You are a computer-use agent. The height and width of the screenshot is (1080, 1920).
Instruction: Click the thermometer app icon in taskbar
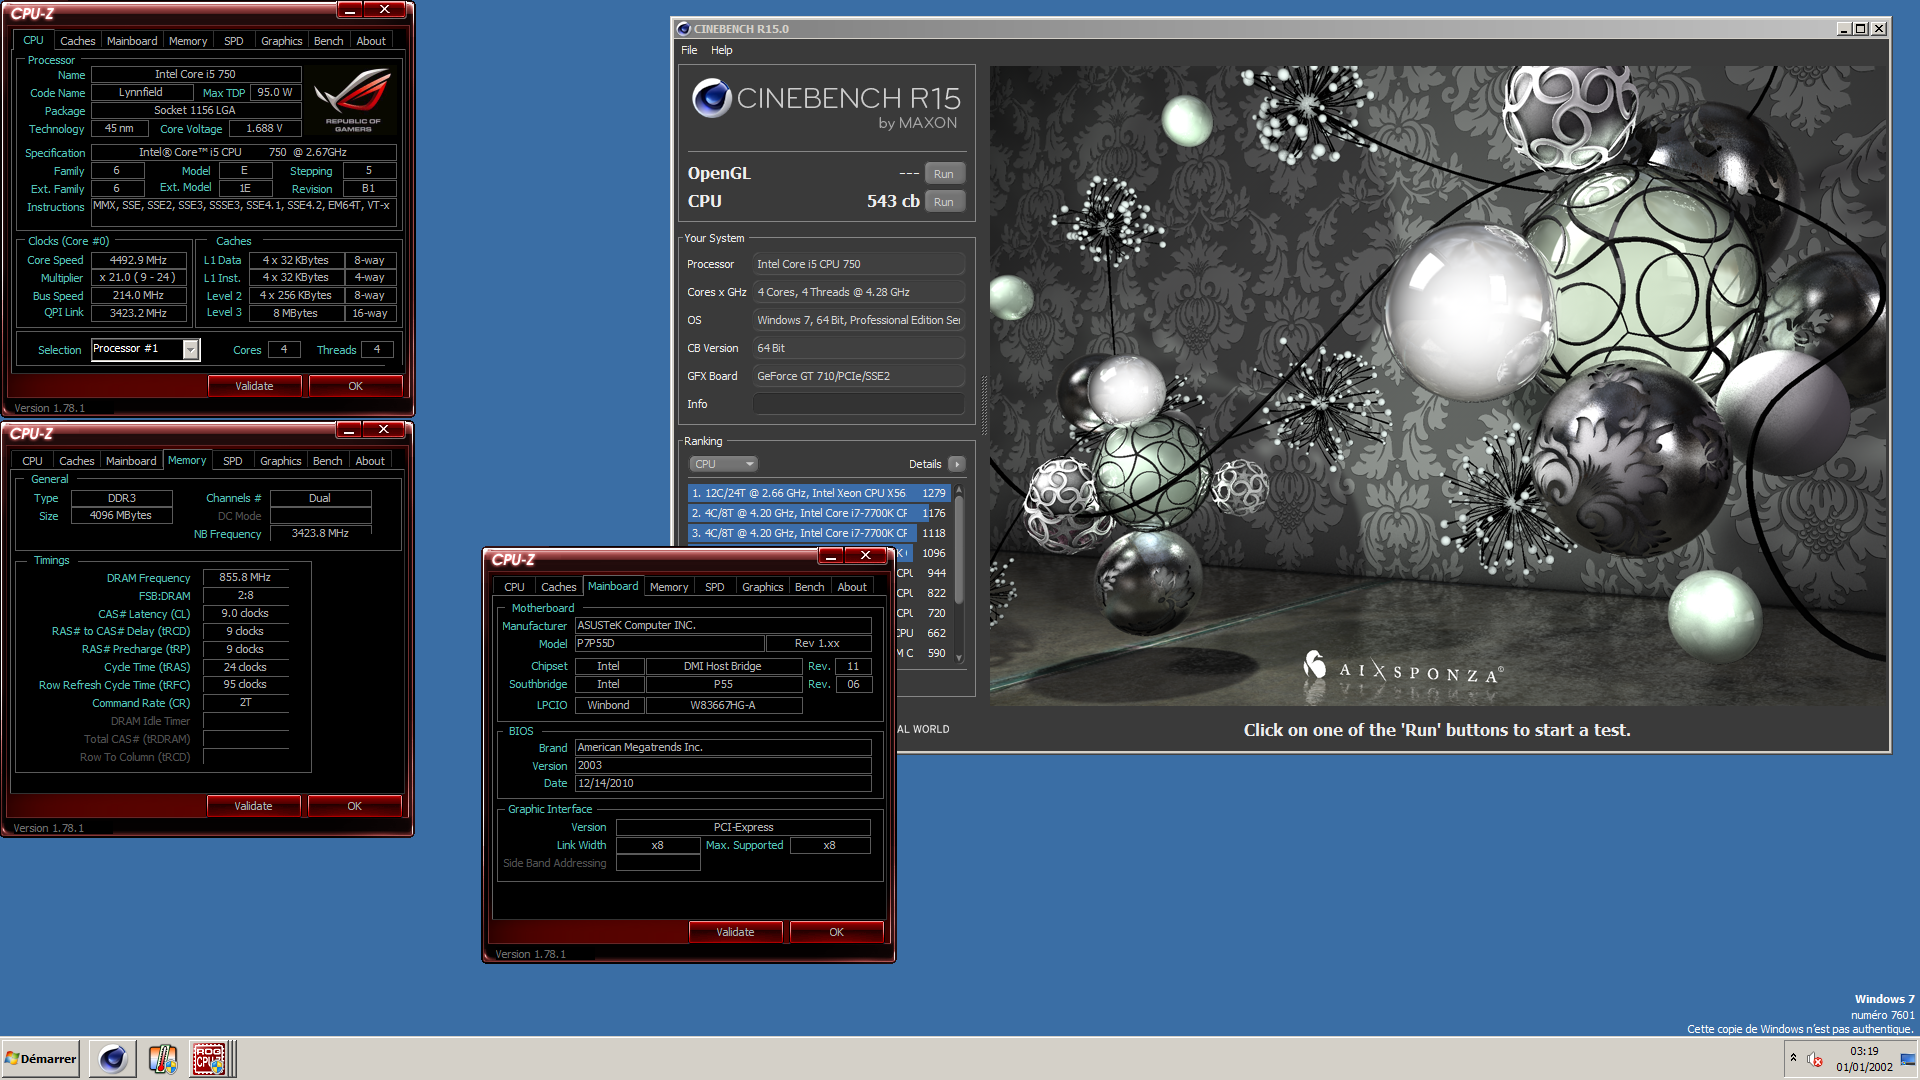162,1058
